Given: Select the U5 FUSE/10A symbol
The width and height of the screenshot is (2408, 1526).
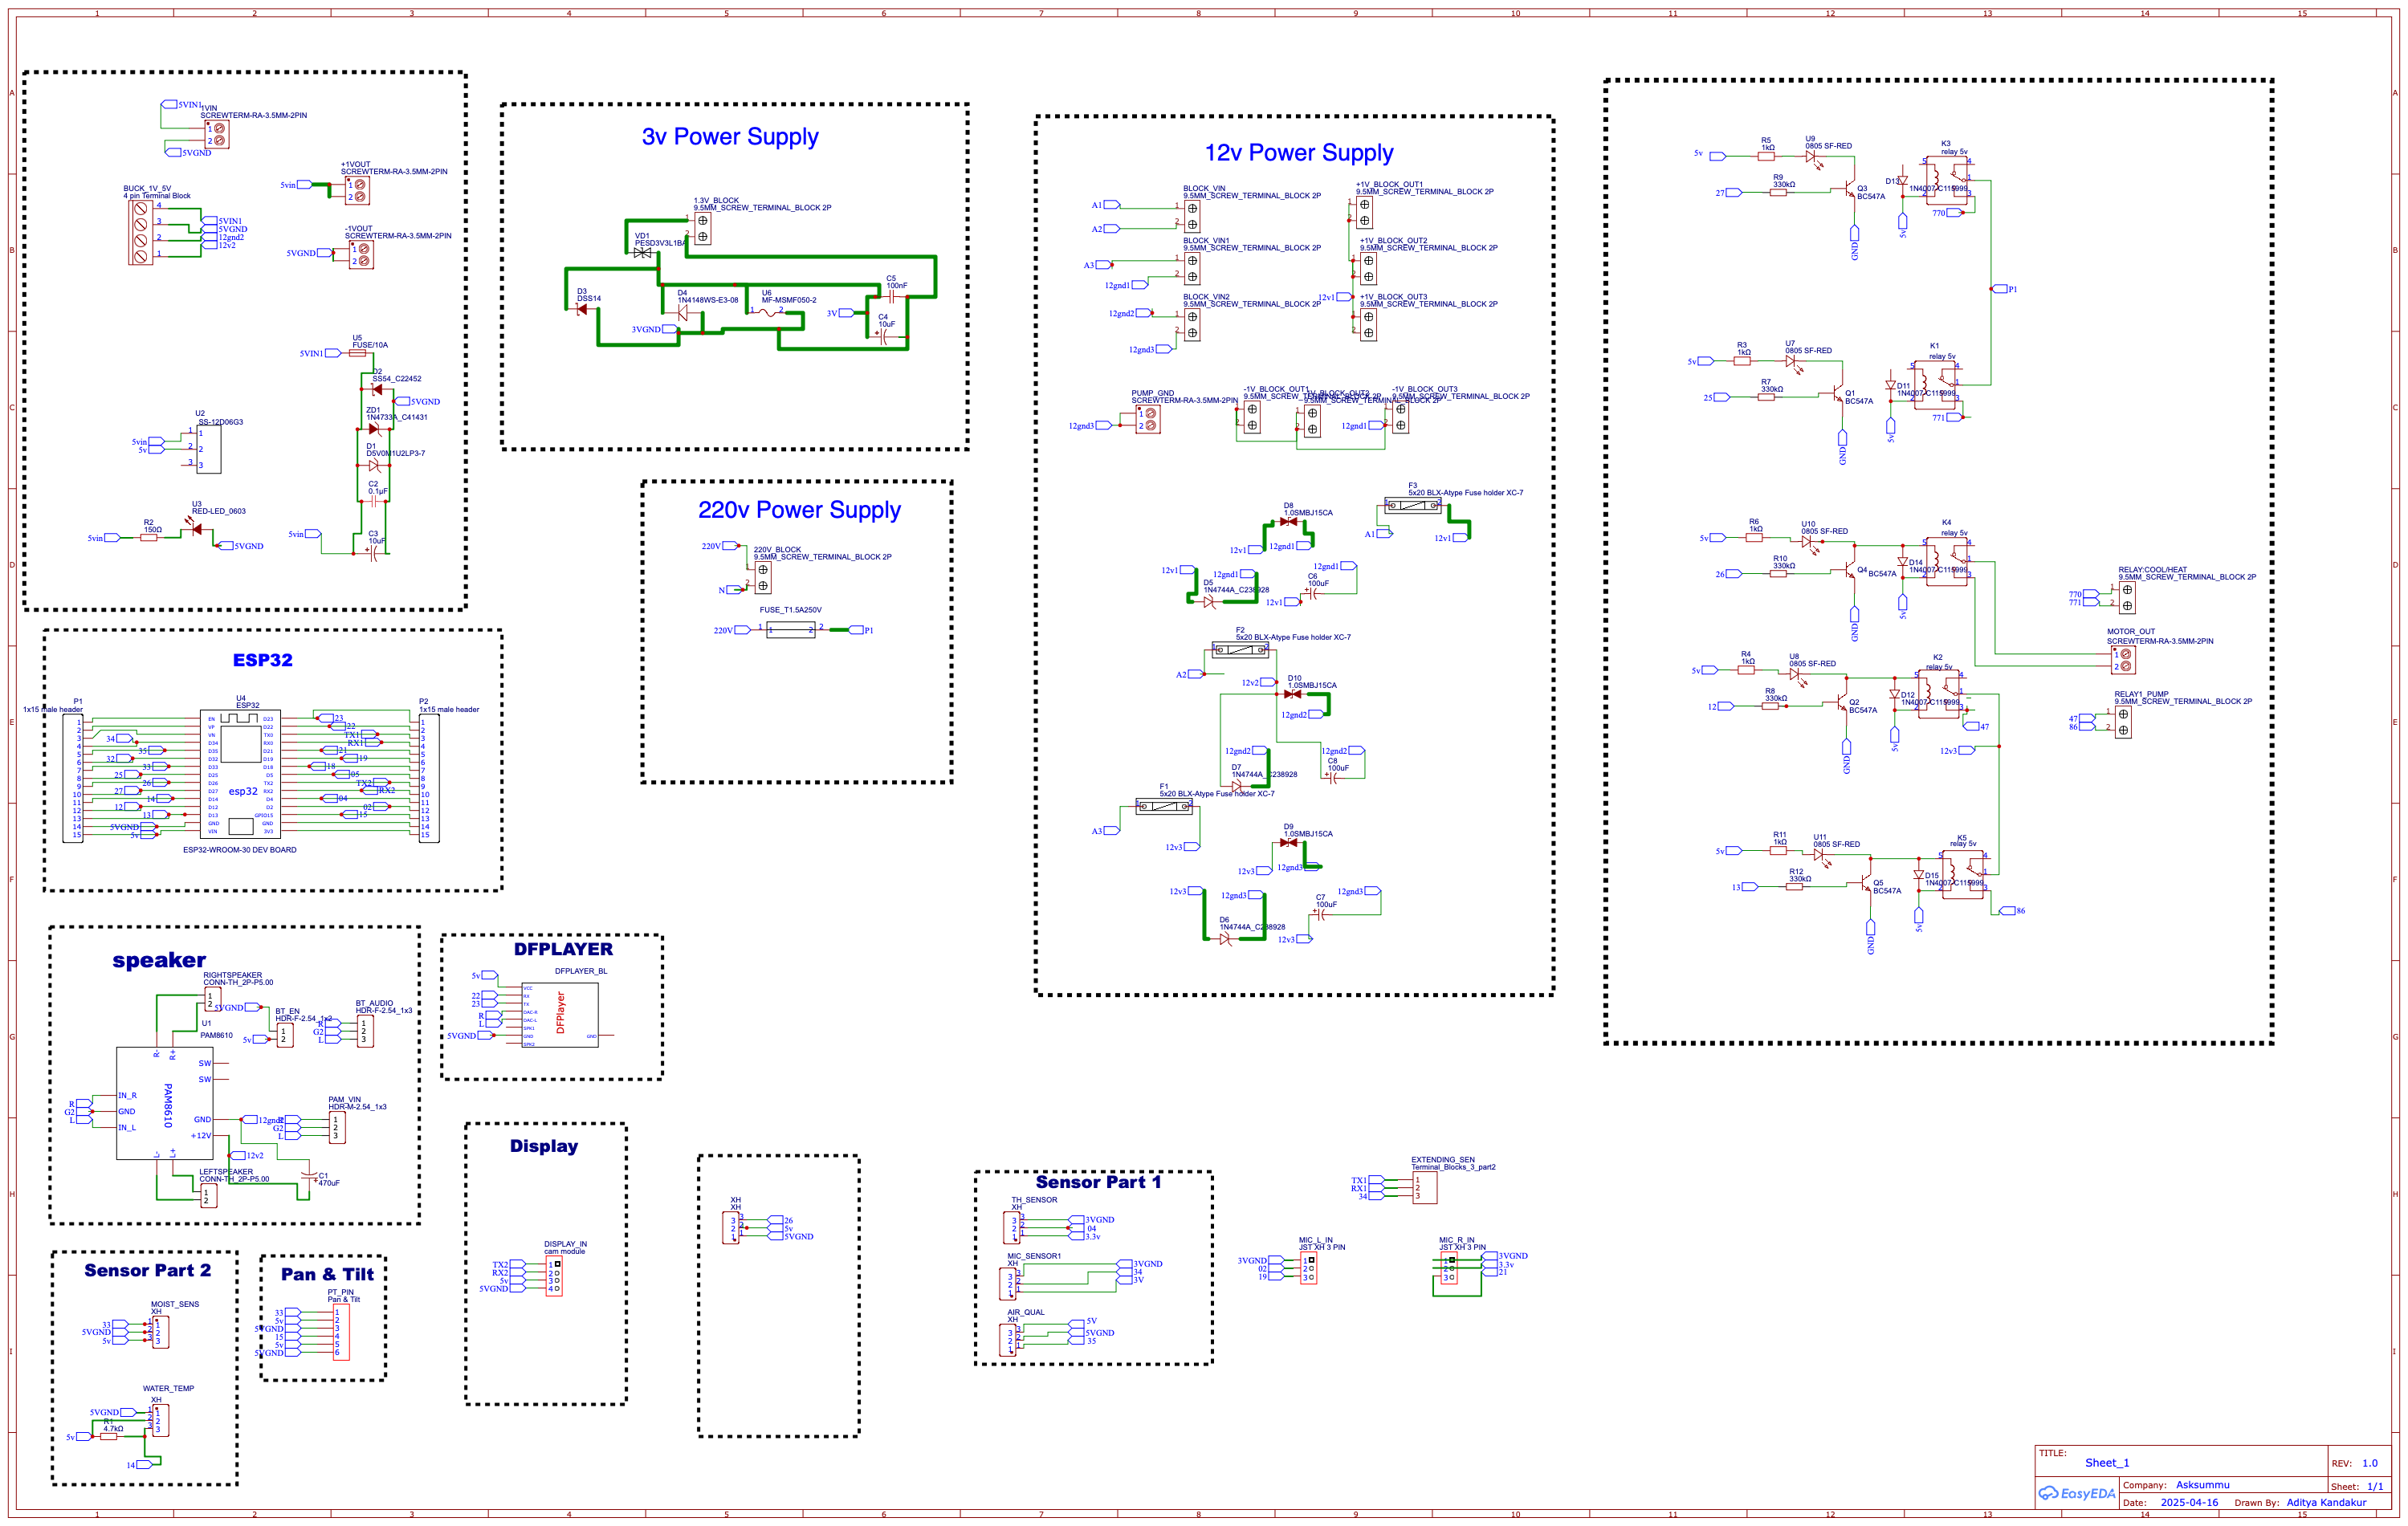Looking at the screenshot, I should [x=357, y=353].
